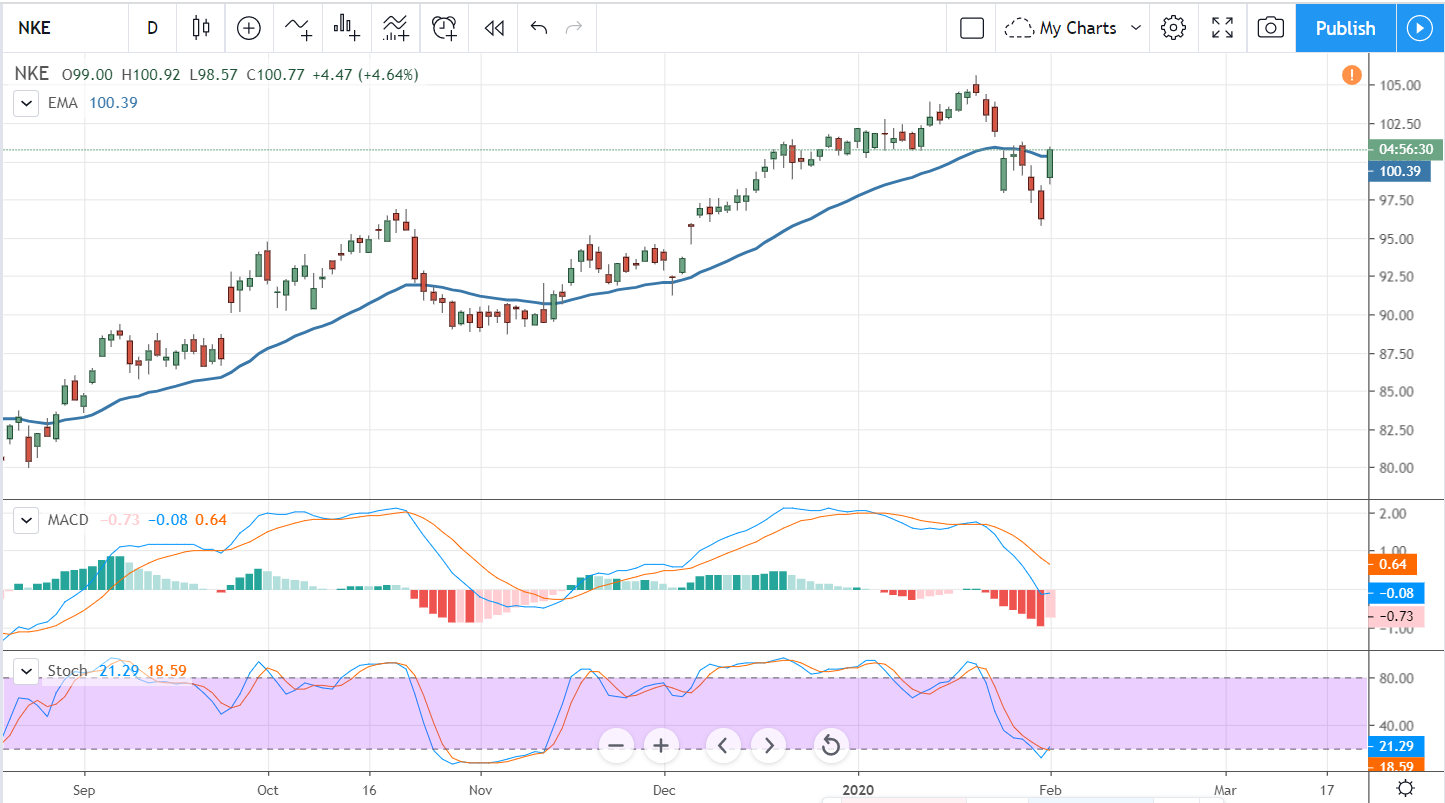Click the select layout square icon
Image resolution: width=1445 pixels, height=803 pixels.
click(x=972, y=28)
